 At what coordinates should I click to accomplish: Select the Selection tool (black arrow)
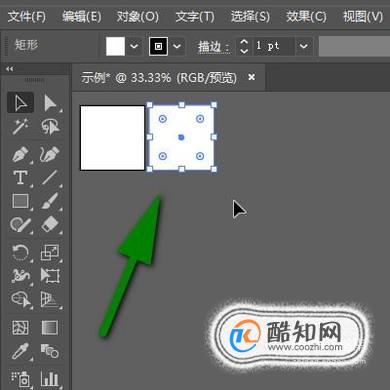pos(20,102)
